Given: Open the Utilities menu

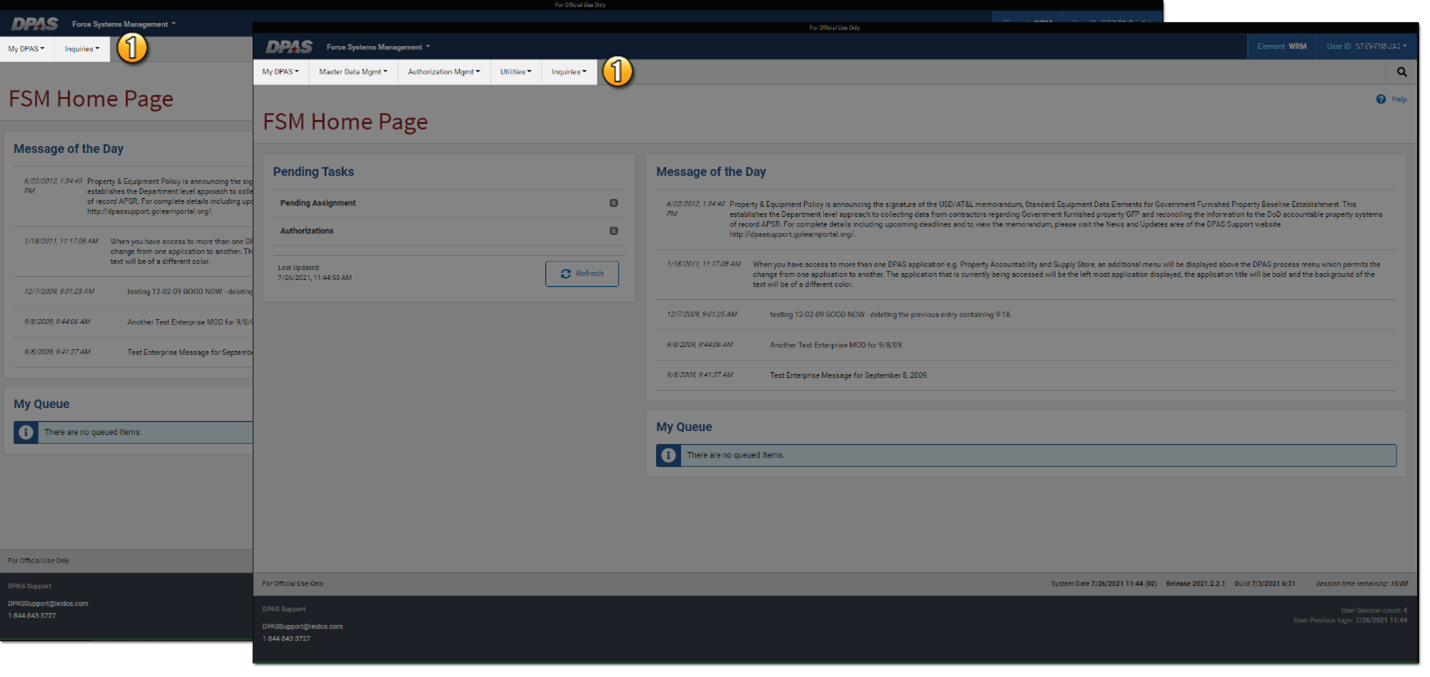Looking at the screenshot, I should pos(516,72).
